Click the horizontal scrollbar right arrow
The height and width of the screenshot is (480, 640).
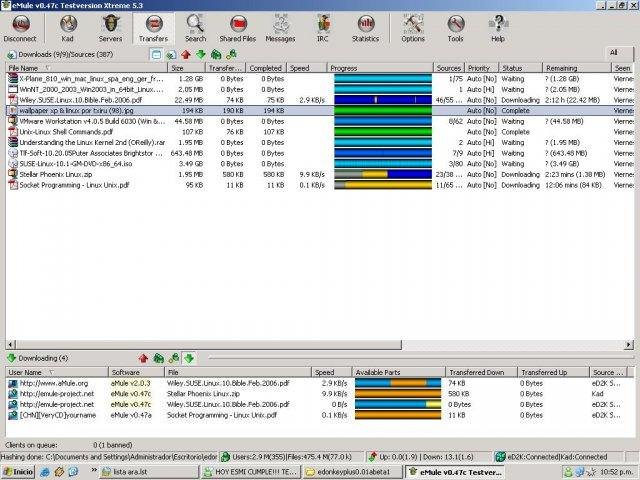(629, 345)
